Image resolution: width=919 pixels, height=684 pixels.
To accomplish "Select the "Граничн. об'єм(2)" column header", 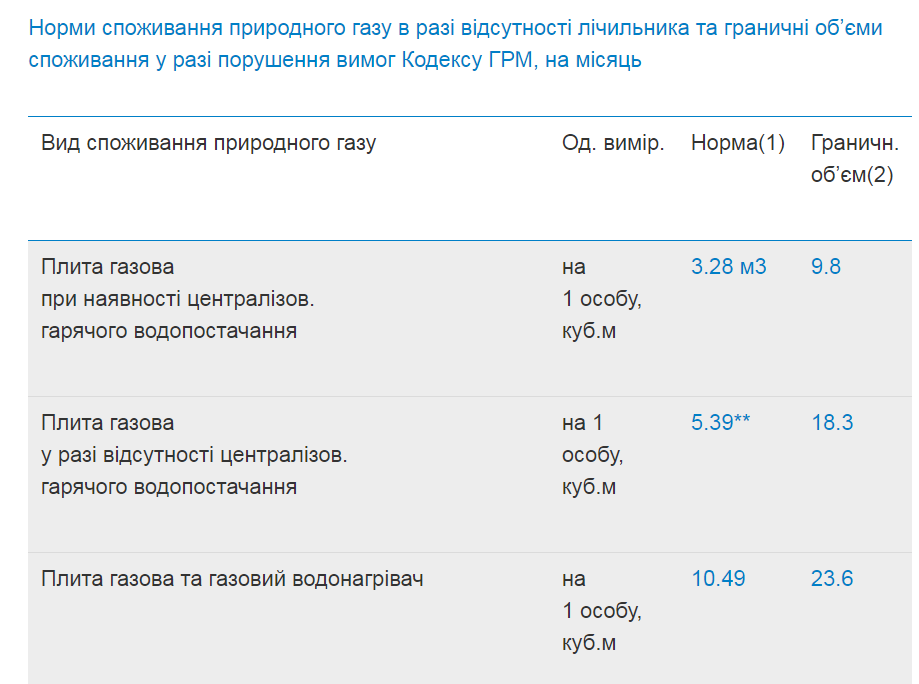I will tap(854, 159).
